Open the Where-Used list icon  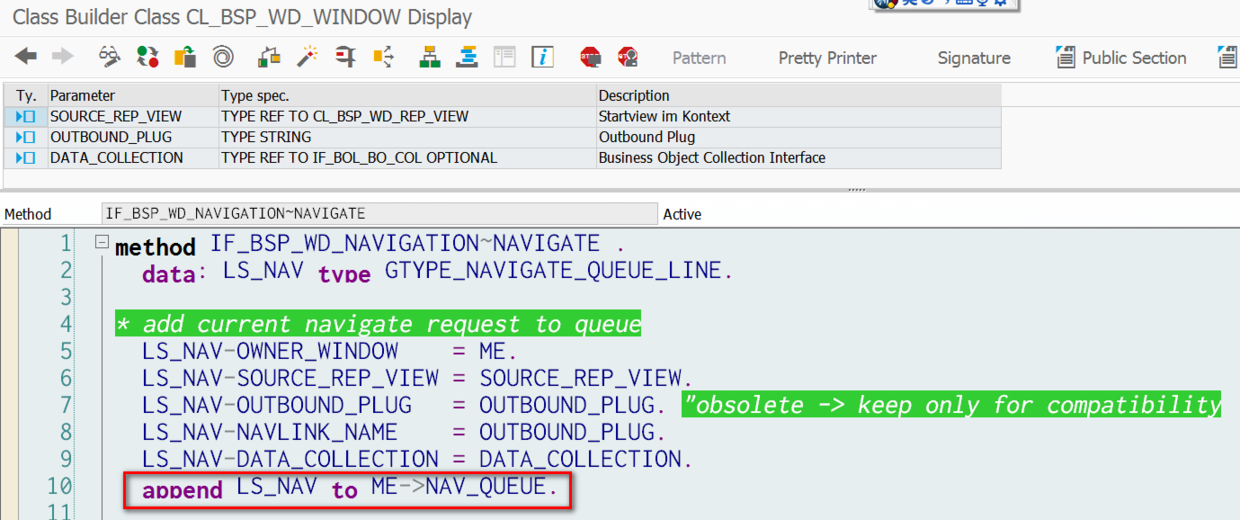point(383,57)
